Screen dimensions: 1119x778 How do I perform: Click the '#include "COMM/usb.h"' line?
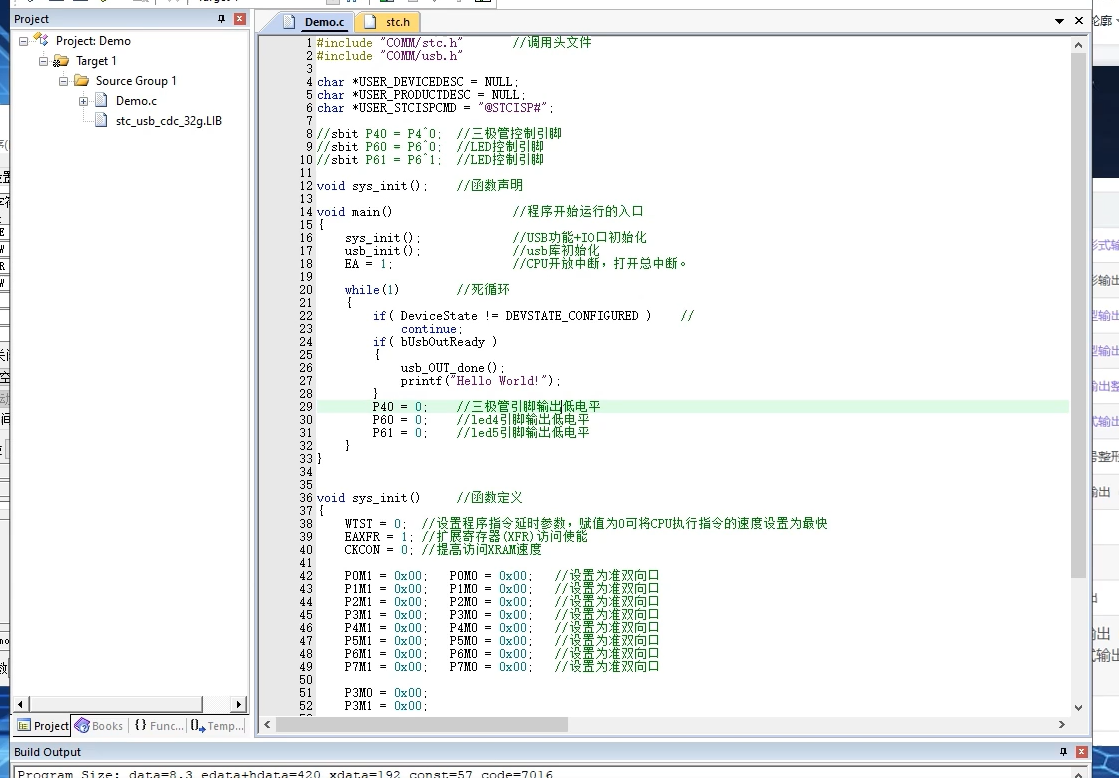390,56
